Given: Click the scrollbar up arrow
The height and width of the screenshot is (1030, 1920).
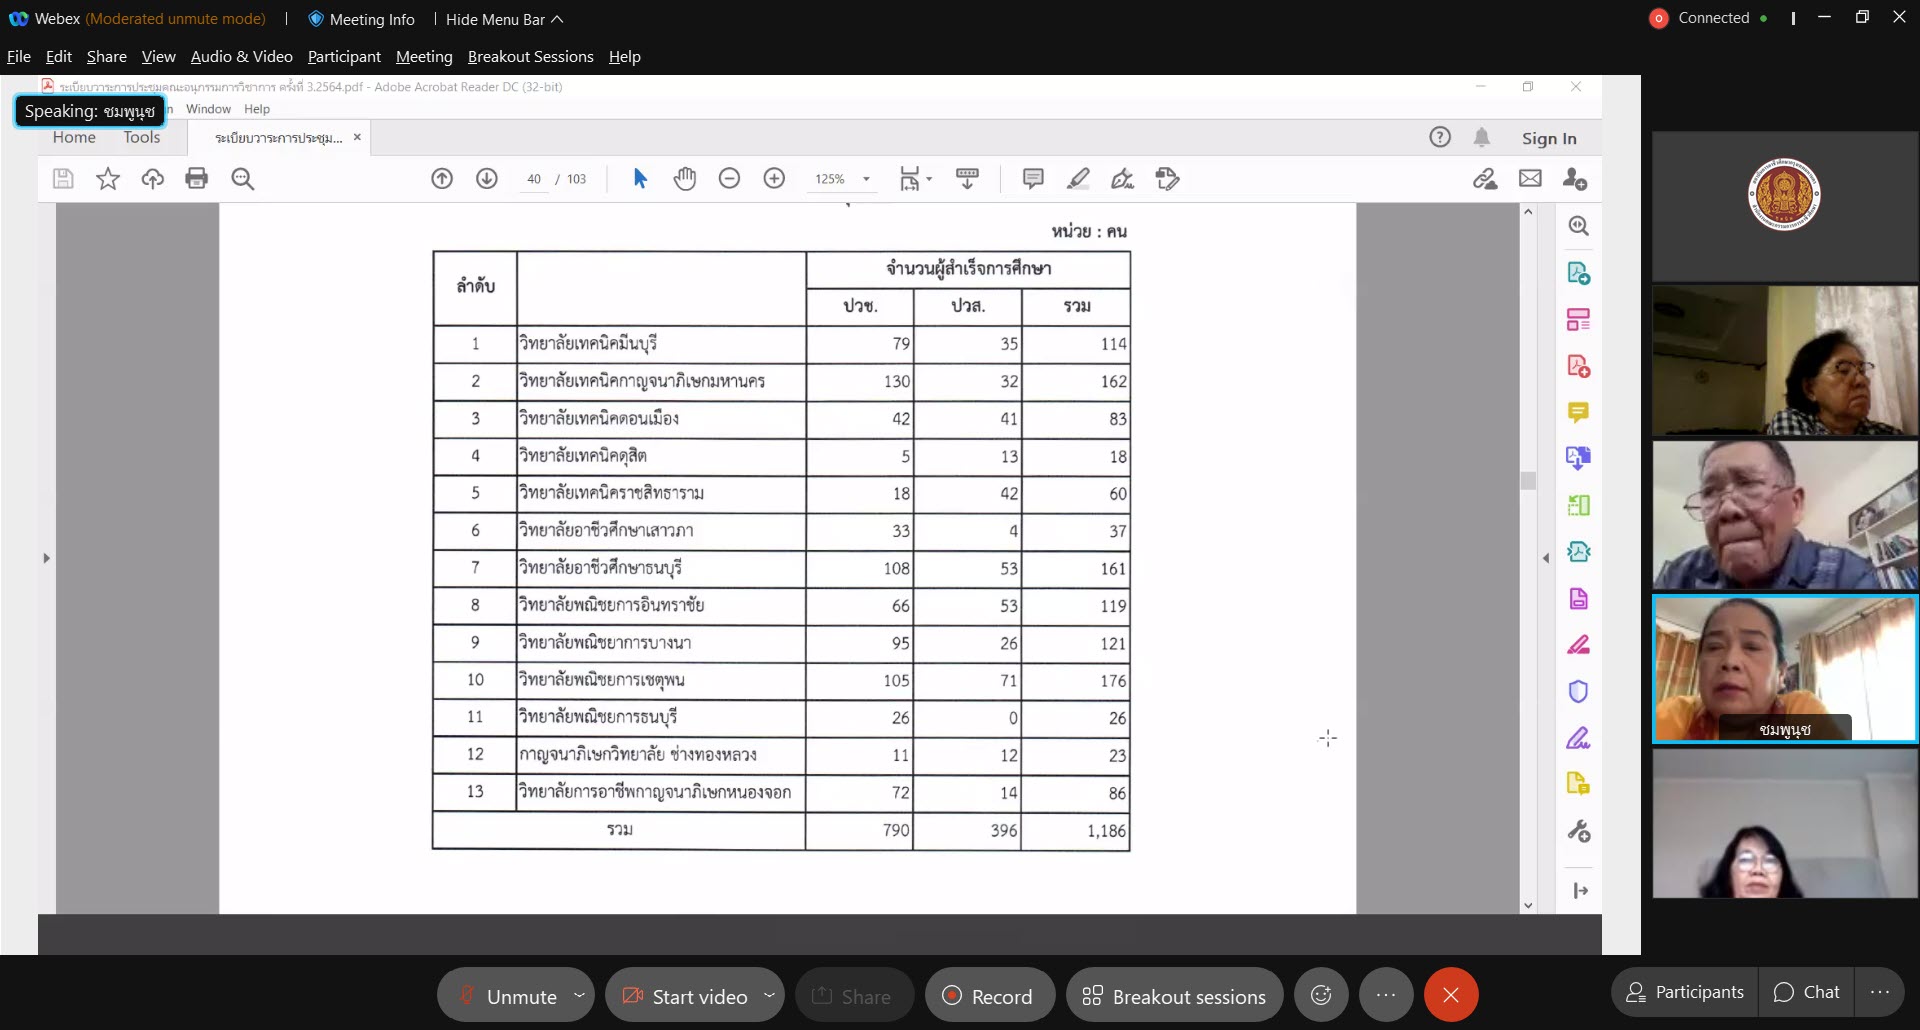Looking at the screenshot, I should (1528, 211).
